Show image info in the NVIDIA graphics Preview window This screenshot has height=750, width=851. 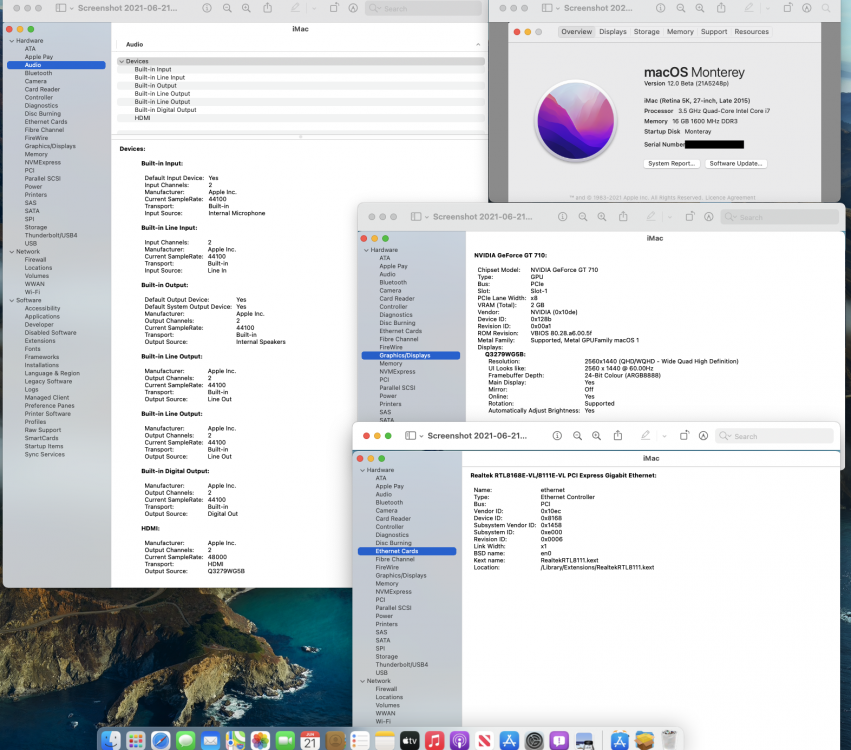coord(562,217)
